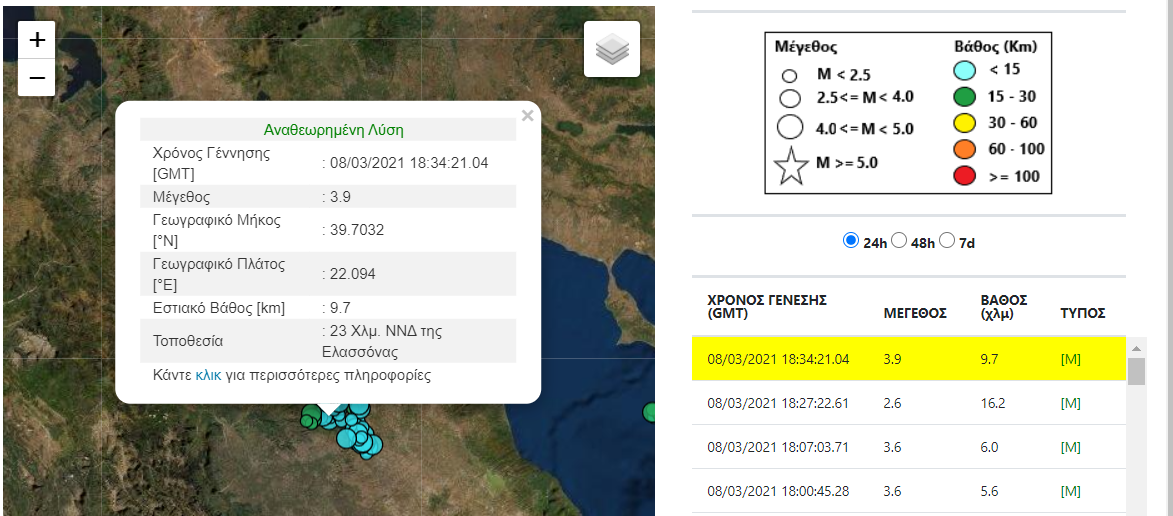Click the green earthquake marker near the right edge of the map

[x=650, y=411]
